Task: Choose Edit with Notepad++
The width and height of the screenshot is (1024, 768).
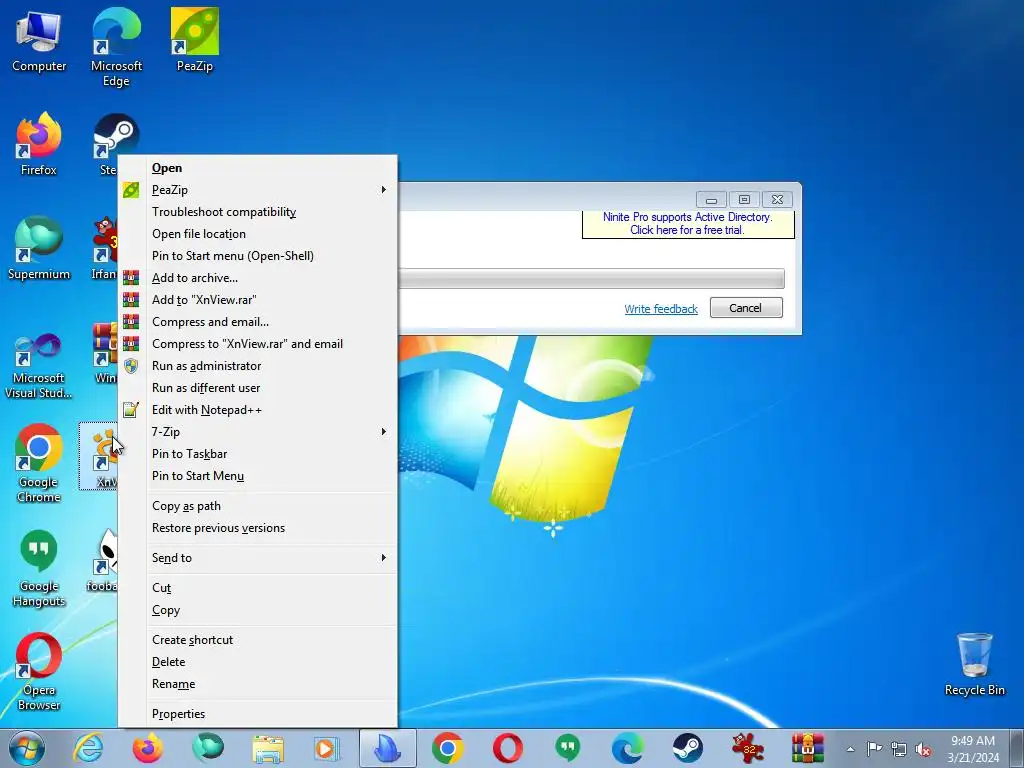Action: tap(258, 409)
